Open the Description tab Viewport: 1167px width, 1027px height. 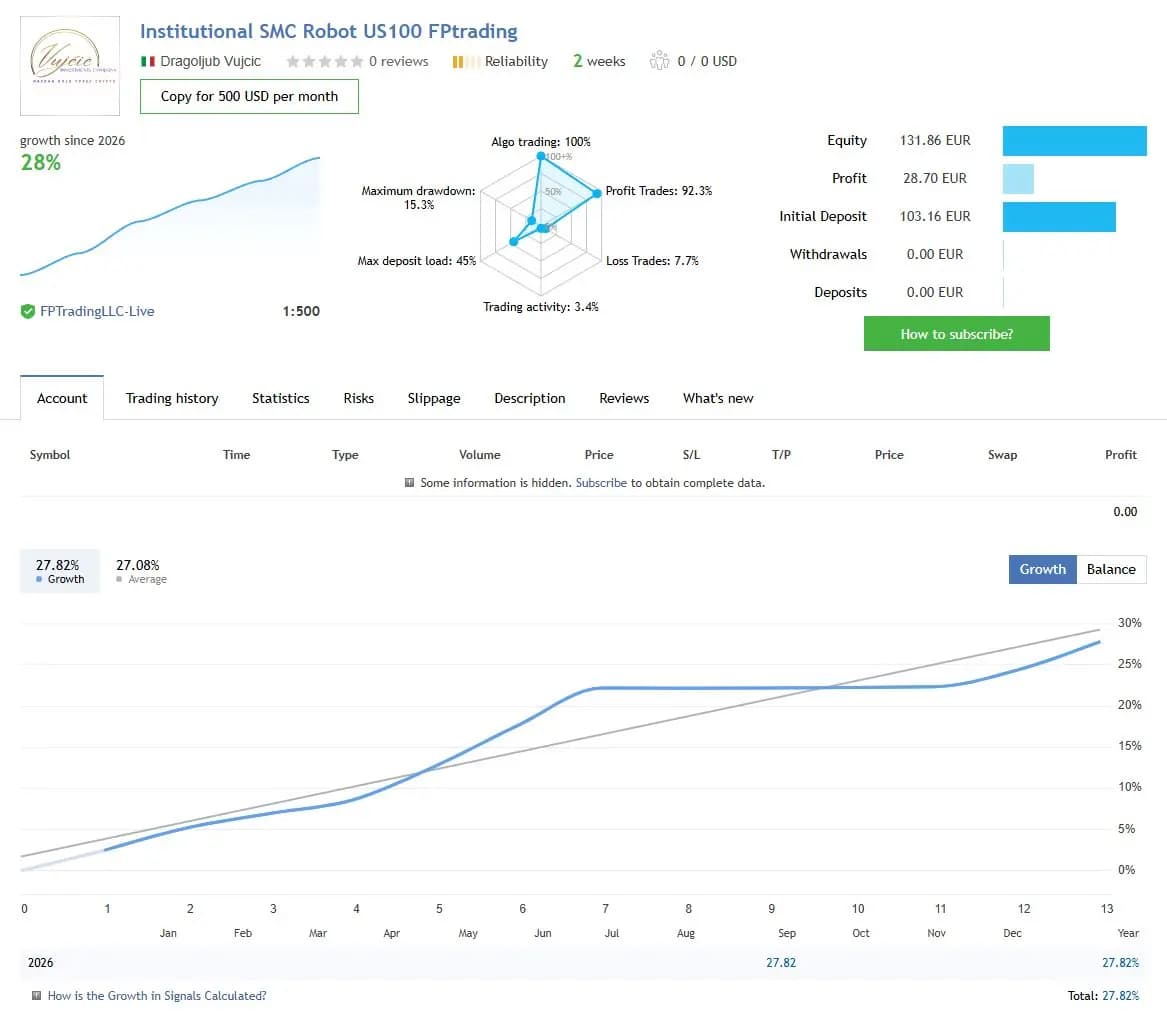click(x=530, y=398)
